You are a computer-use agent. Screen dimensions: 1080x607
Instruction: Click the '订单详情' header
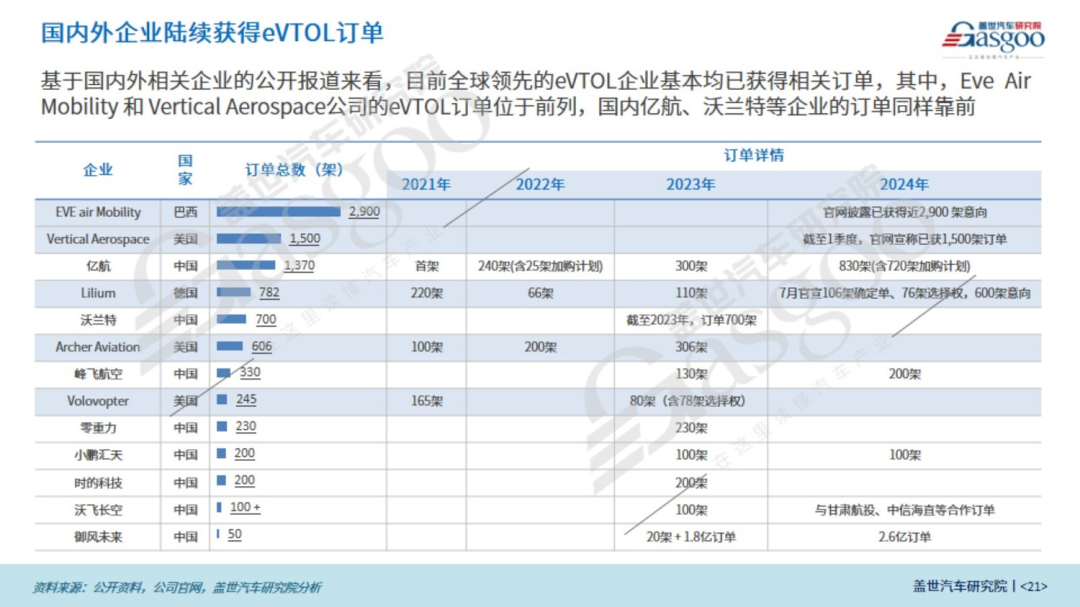pyautogui.click(x=754, y=155)
